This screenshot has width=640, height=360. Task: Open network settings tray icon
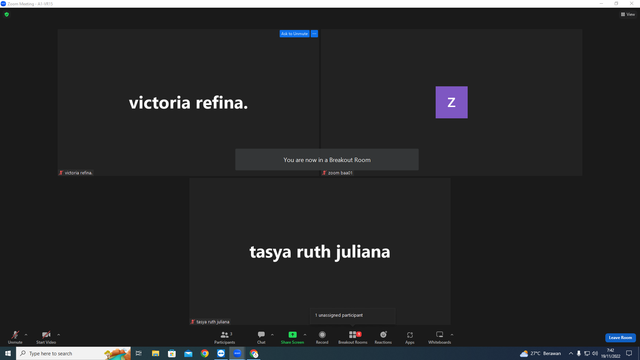coord(587,353)
